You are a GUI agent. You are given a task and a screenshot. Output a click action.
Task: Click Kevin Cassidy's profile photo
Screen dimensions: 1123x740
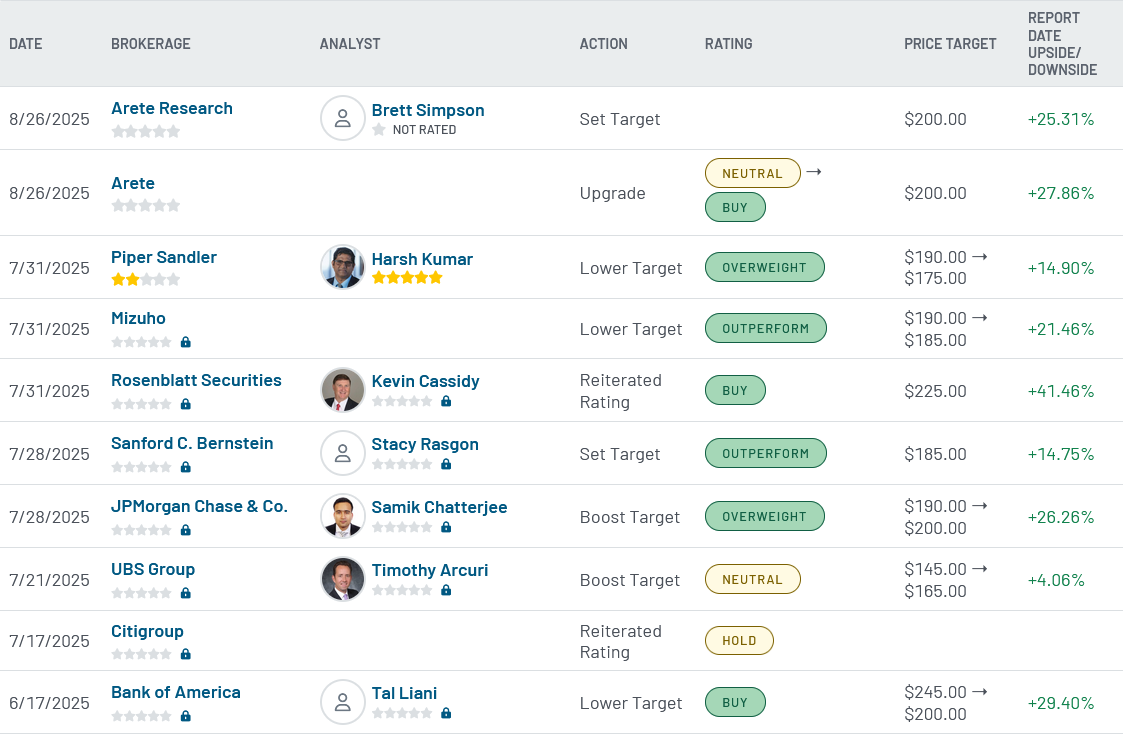click(x=343, y=390)
